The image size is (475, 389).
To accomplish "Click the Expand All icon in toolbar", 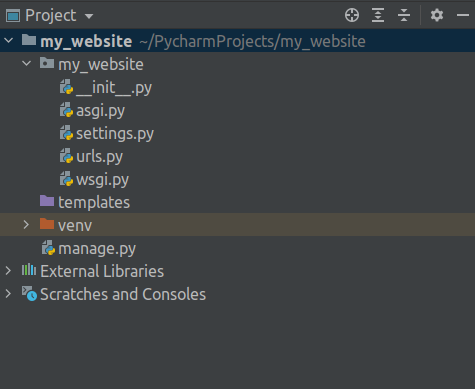I will (x=378, y=15).
